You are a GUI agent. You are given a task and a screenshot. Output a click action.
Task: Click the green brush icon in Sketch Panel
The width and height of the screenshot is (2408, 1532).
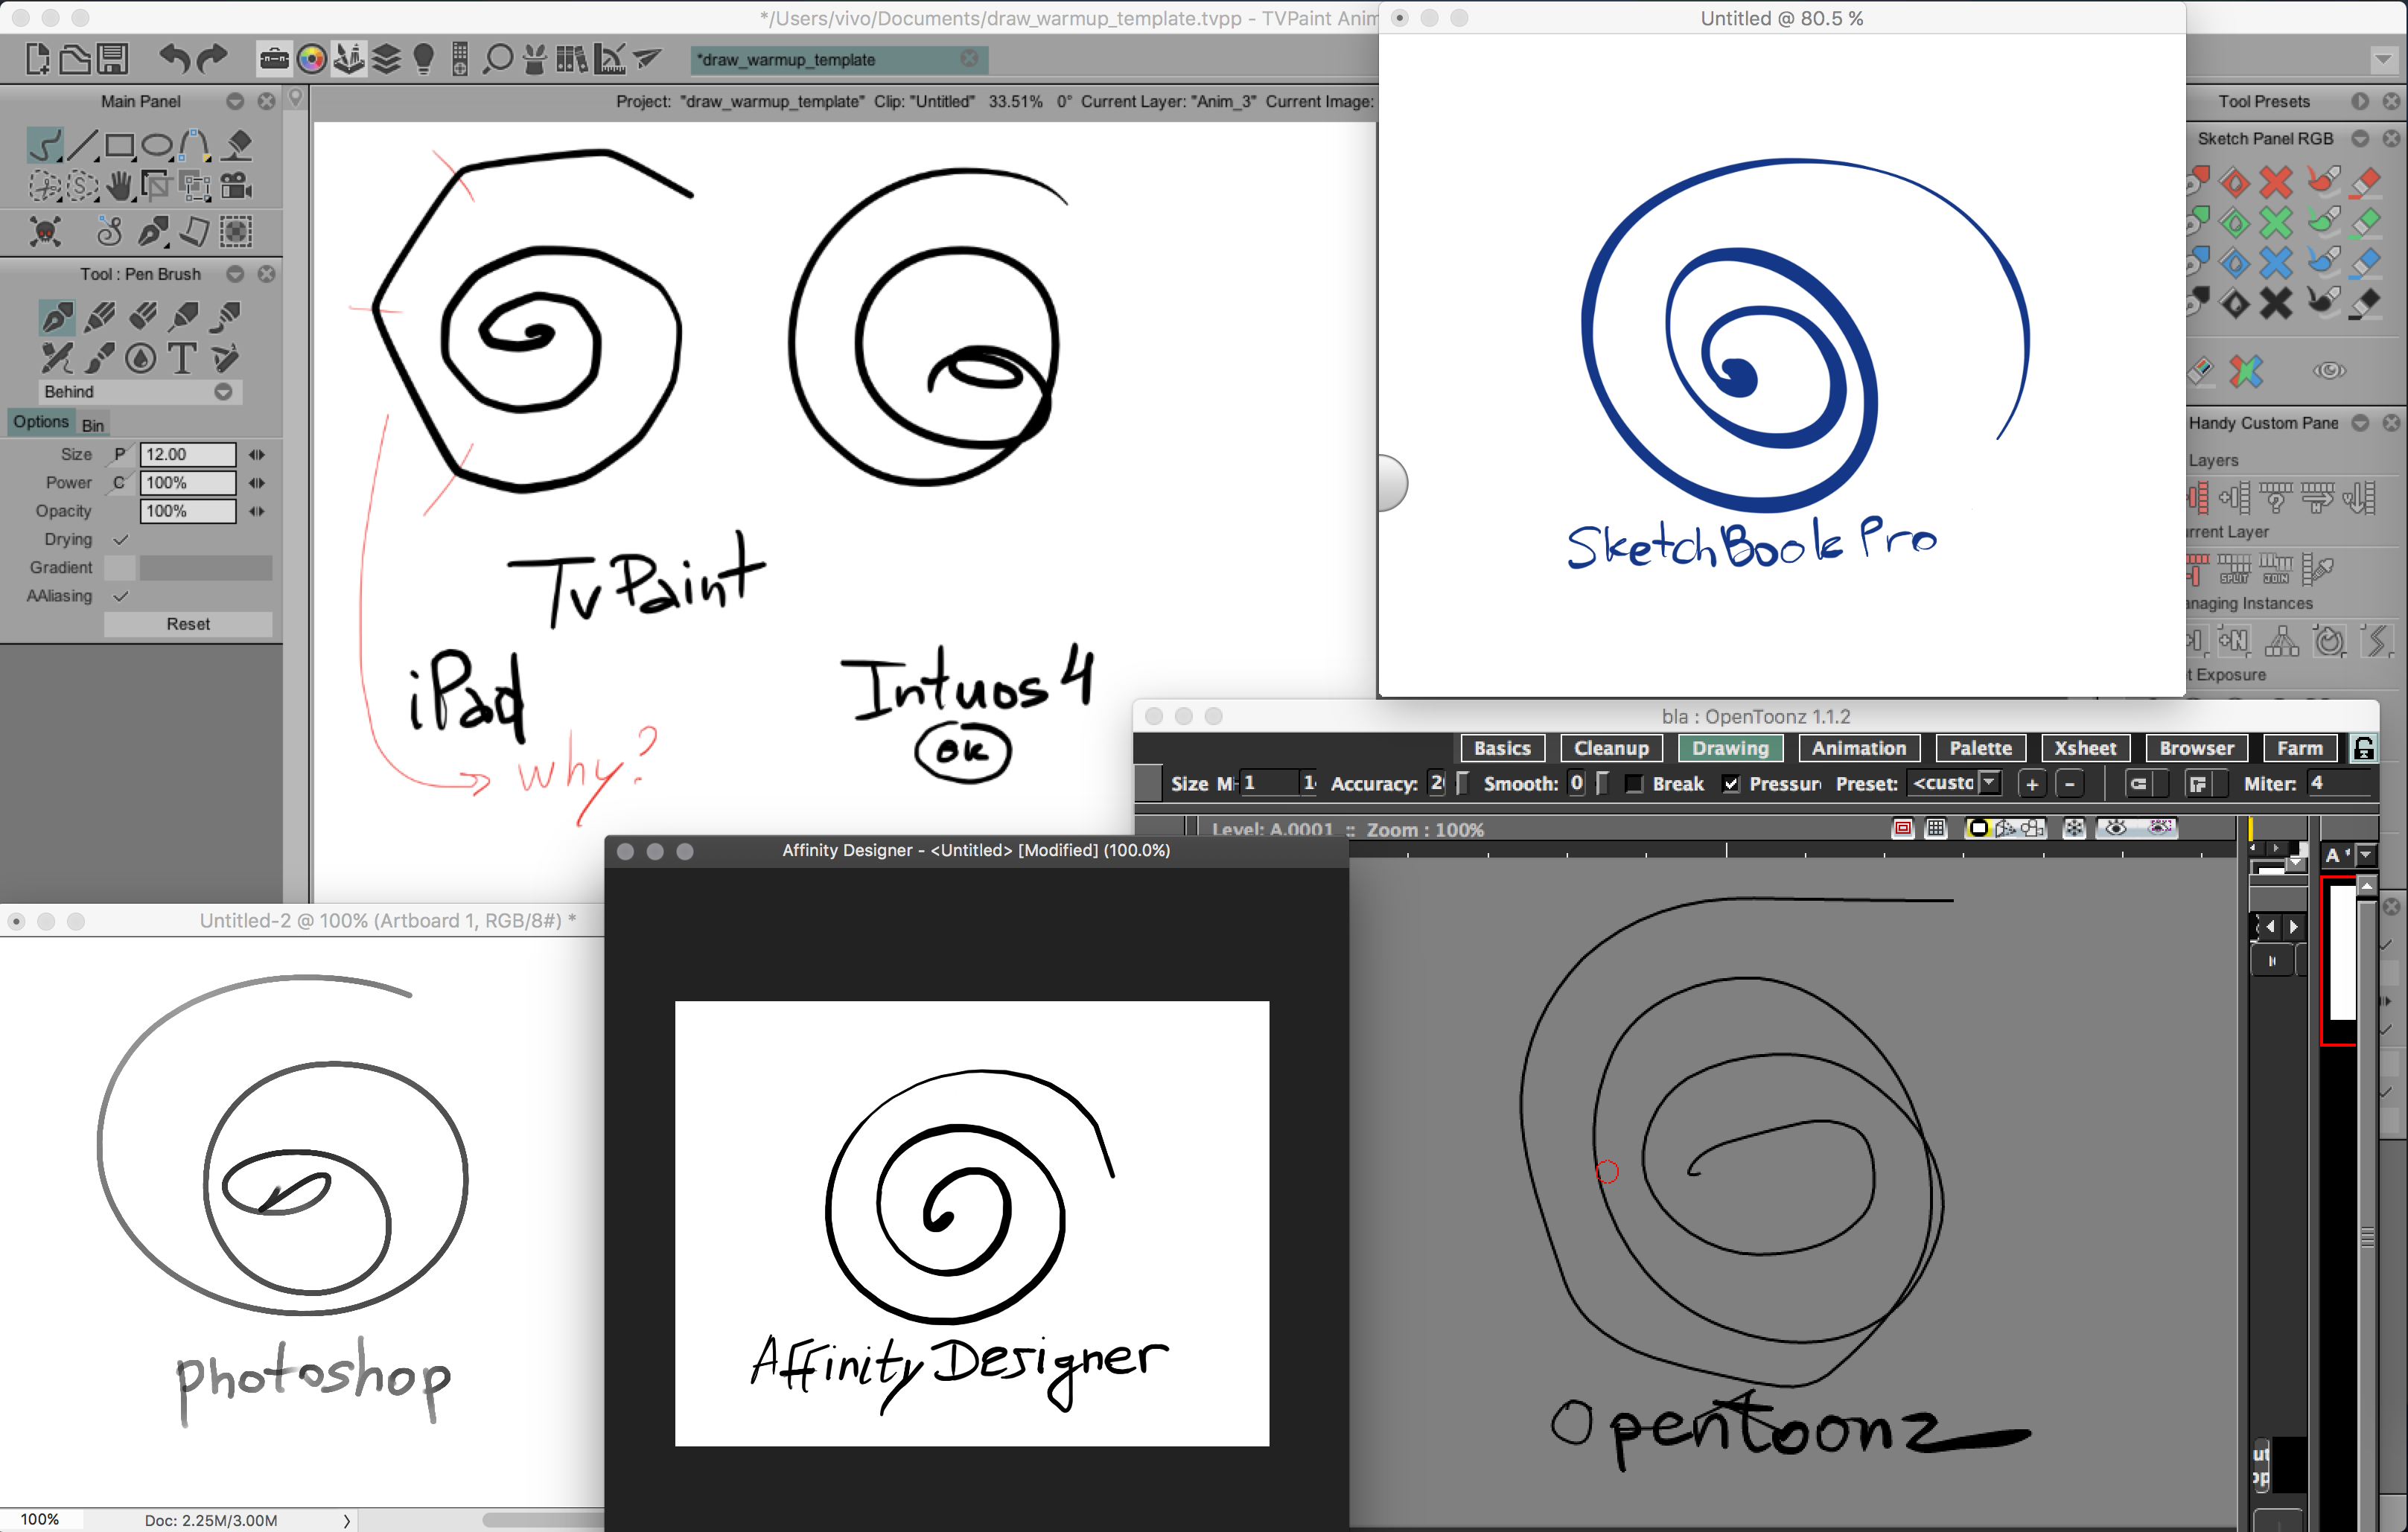2323,221
